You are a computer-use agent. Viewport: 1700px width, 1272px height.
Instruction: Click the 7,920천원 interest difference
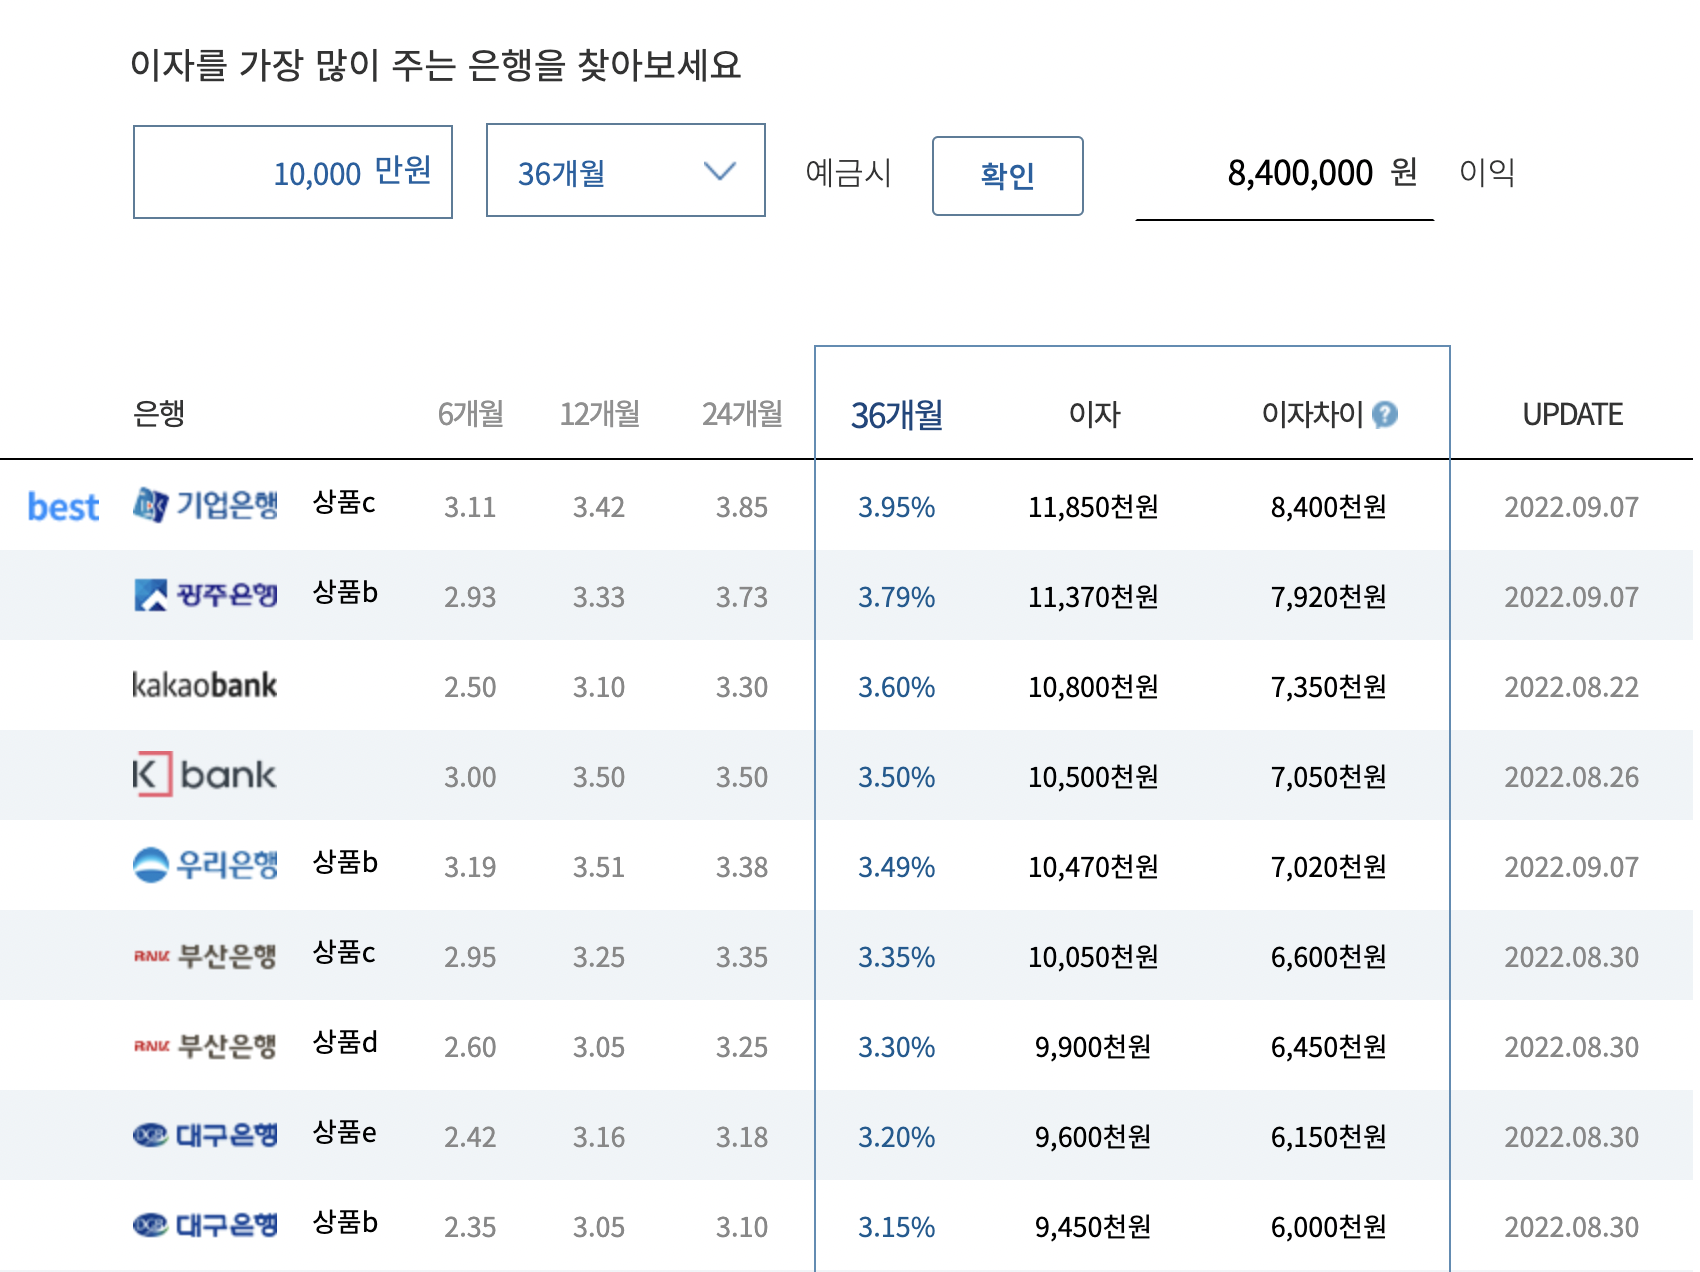click(x=1329, y=597)
